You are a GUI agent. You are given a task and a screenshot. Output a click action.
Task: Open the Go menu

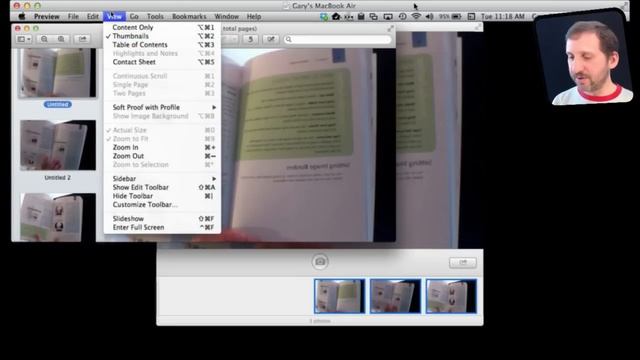tap(134, 16)
